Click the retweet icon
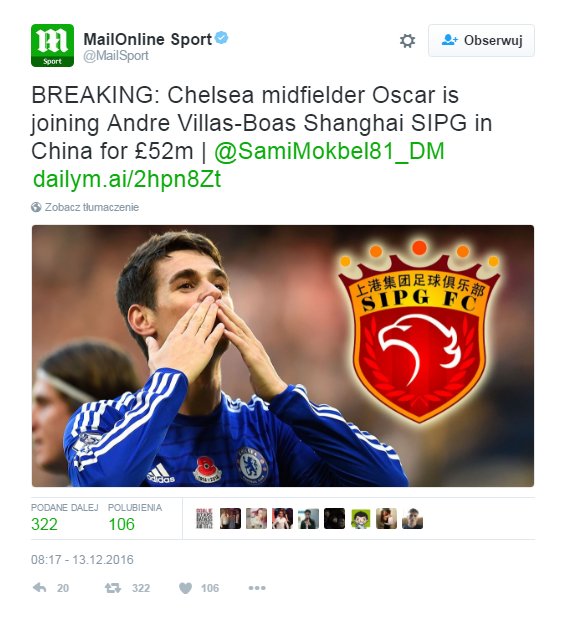The height and width of the screenshot is (624, 568). point(113,588)
